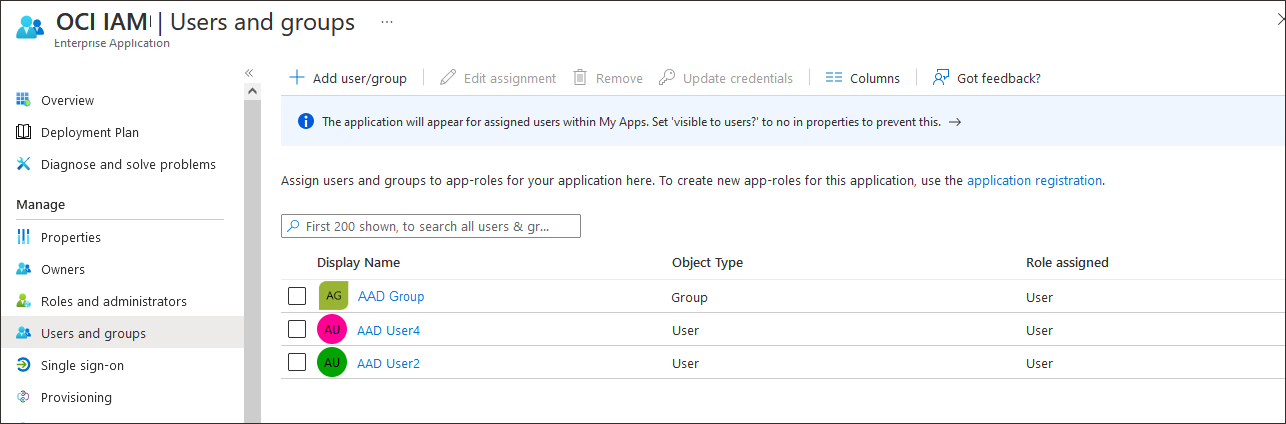
Task: Check the AAD User2 row checkbox
Action: (297, 362)
